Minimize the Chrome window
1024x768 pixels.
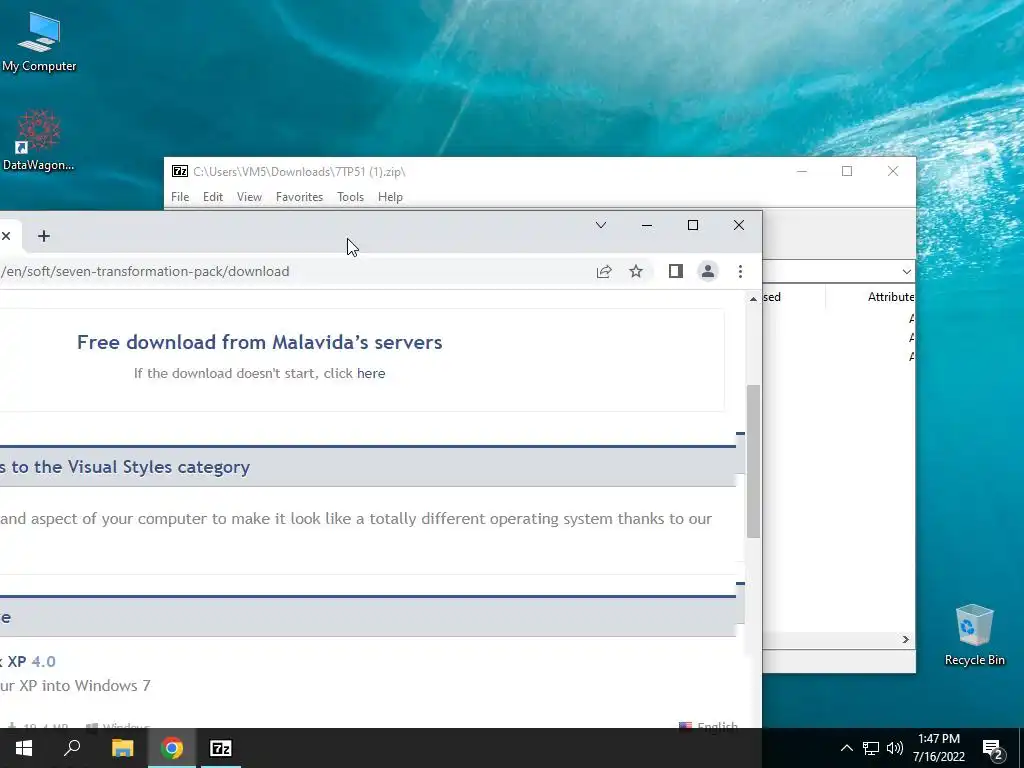647,225
